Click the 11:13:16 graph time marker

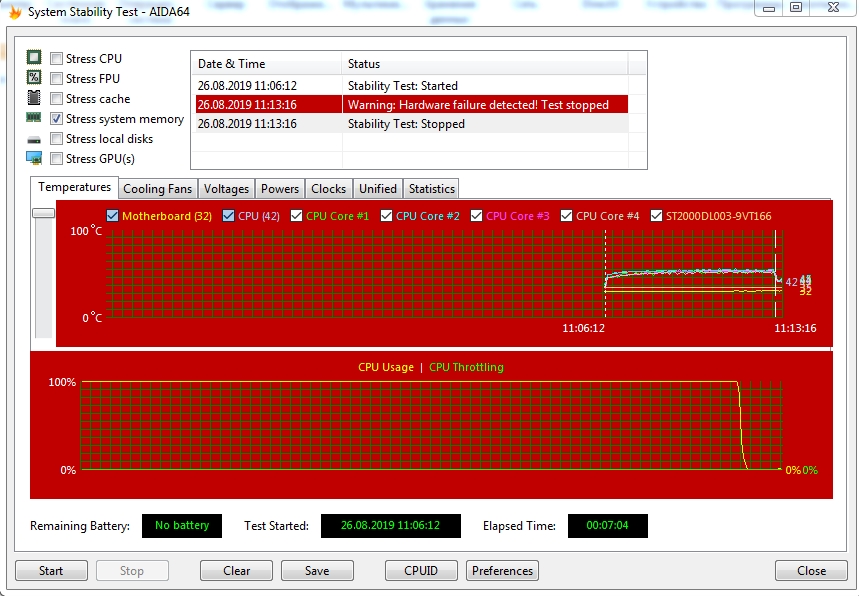[x=795, y=328]
